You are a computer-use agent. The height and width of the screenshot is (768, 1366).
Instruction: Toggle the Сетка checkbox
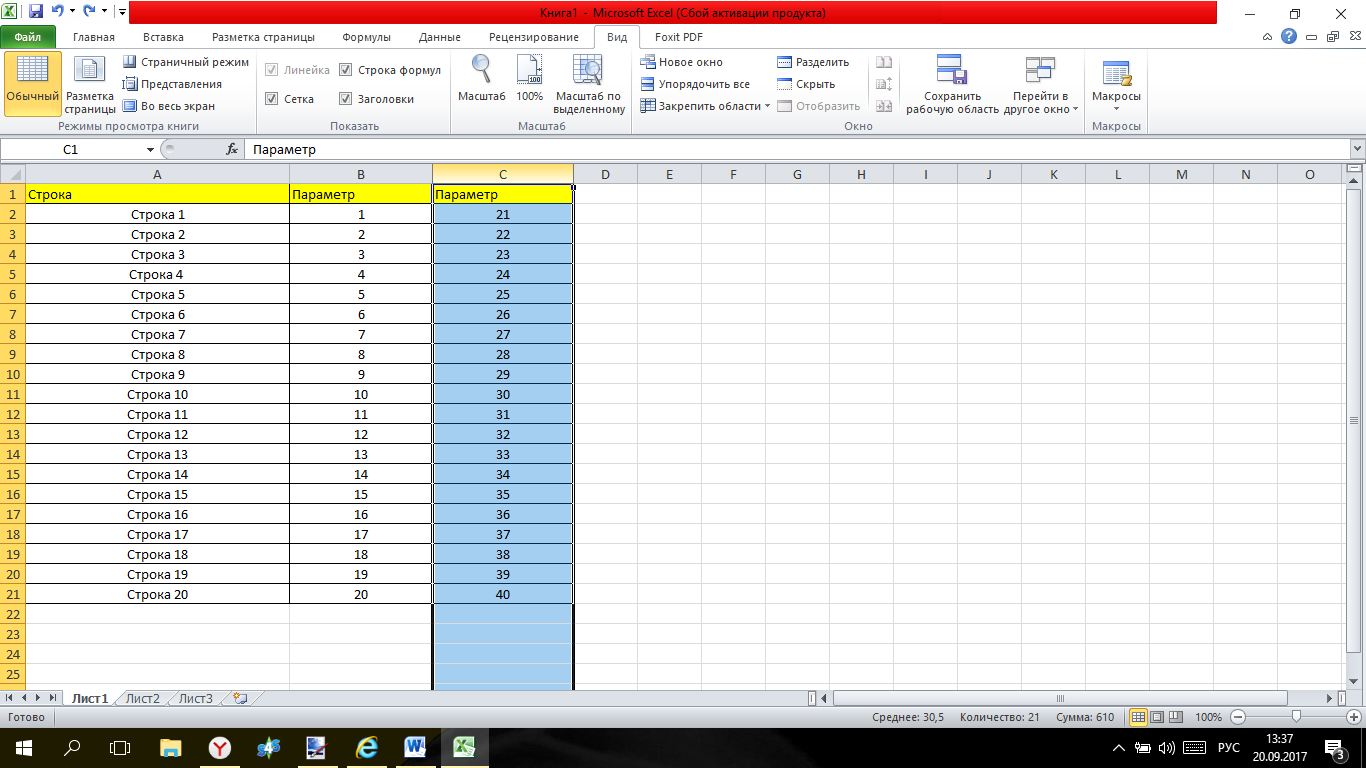(x=272, y=99)
